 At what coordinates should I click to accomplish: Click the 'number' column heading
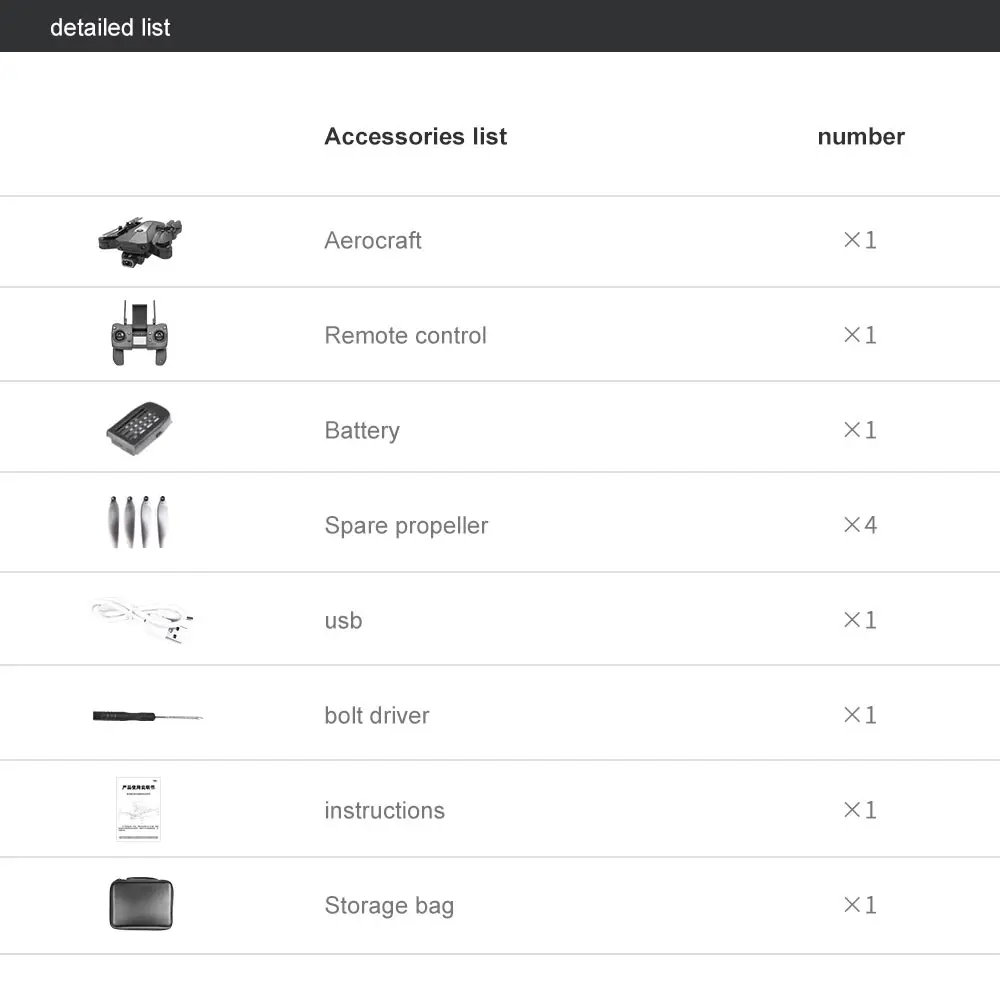point(861,136)
